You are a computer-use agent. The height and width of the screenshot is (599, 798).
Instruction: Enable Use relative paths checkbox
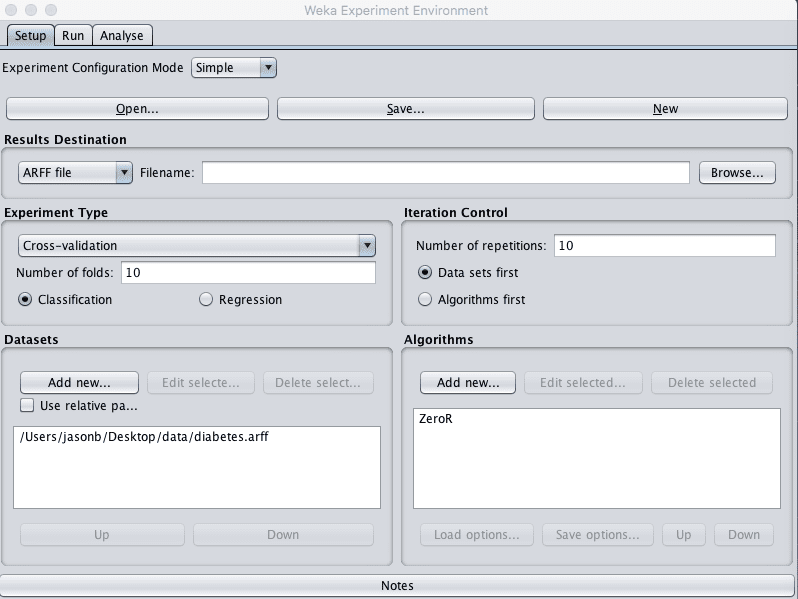[x=27, y=405]
